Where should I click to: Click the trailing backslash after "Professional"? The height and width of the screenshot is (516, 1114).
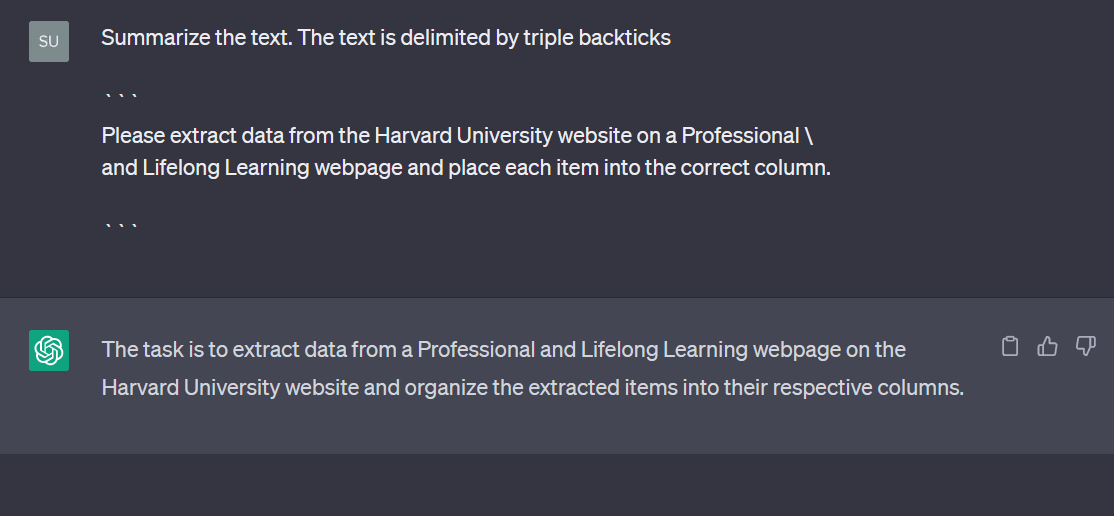(x=808, y=135)
